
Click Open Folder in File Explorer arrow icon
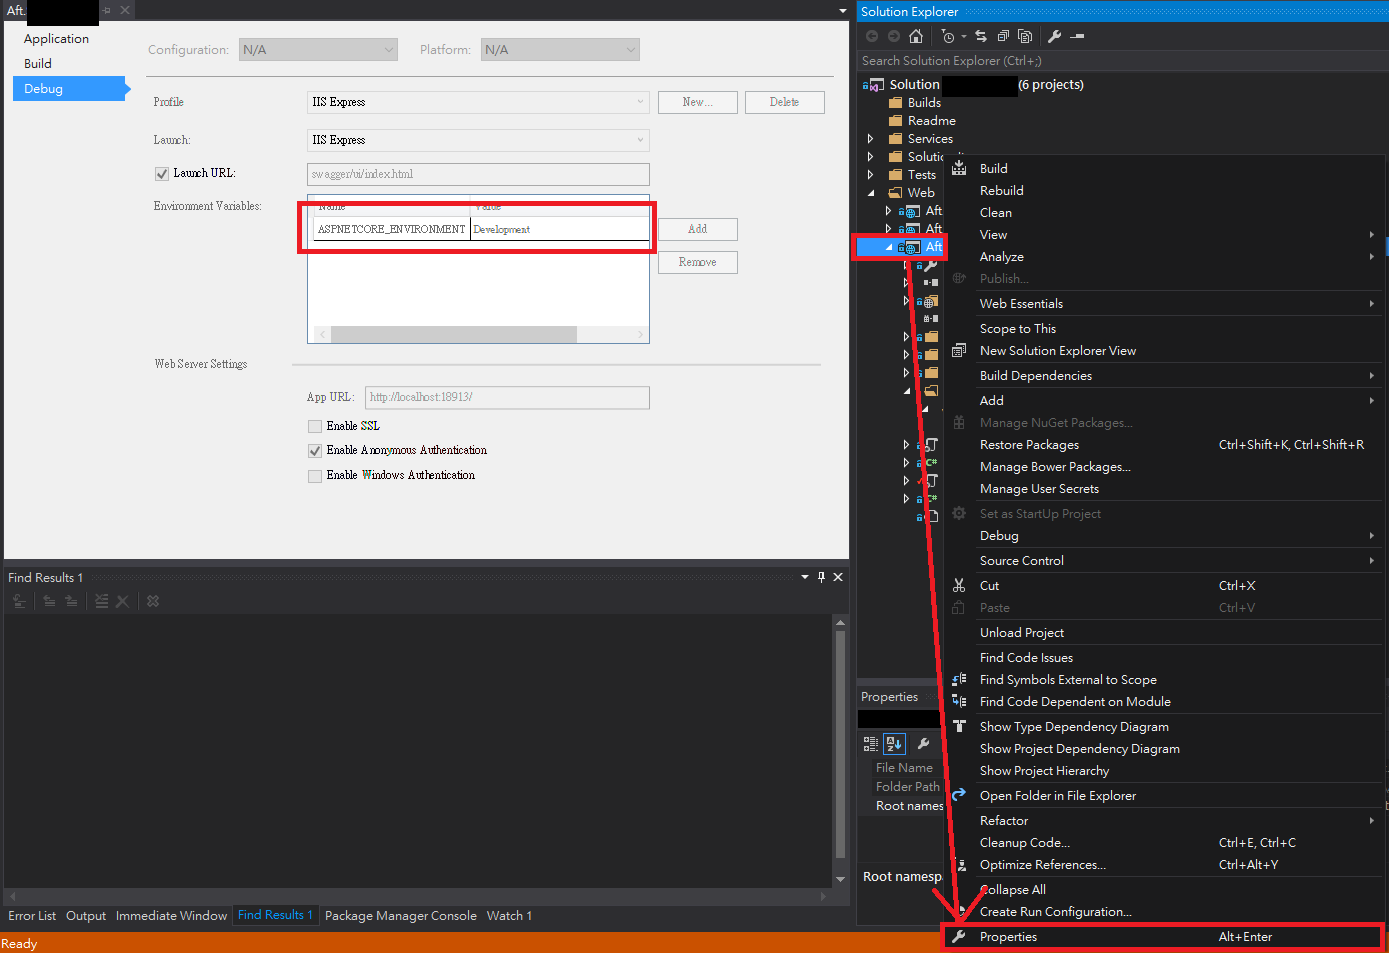click(959, 795)
